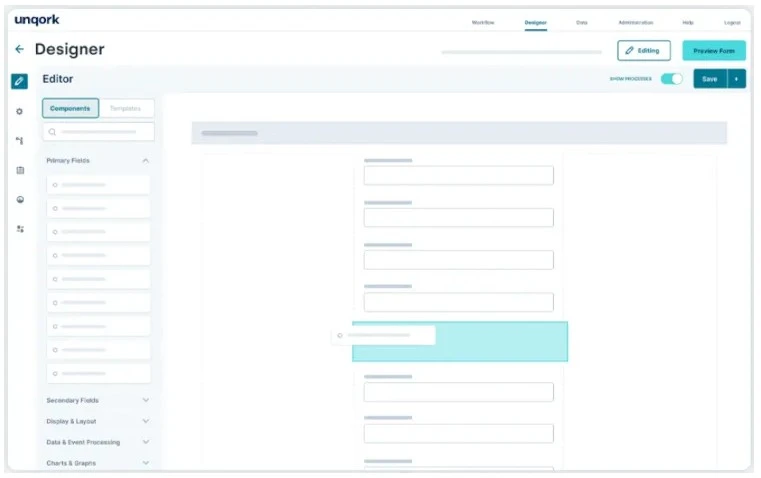Click the topmost input field on the canvas
Viewport: 761px width, 478px height.
click(x=458, y=175)
